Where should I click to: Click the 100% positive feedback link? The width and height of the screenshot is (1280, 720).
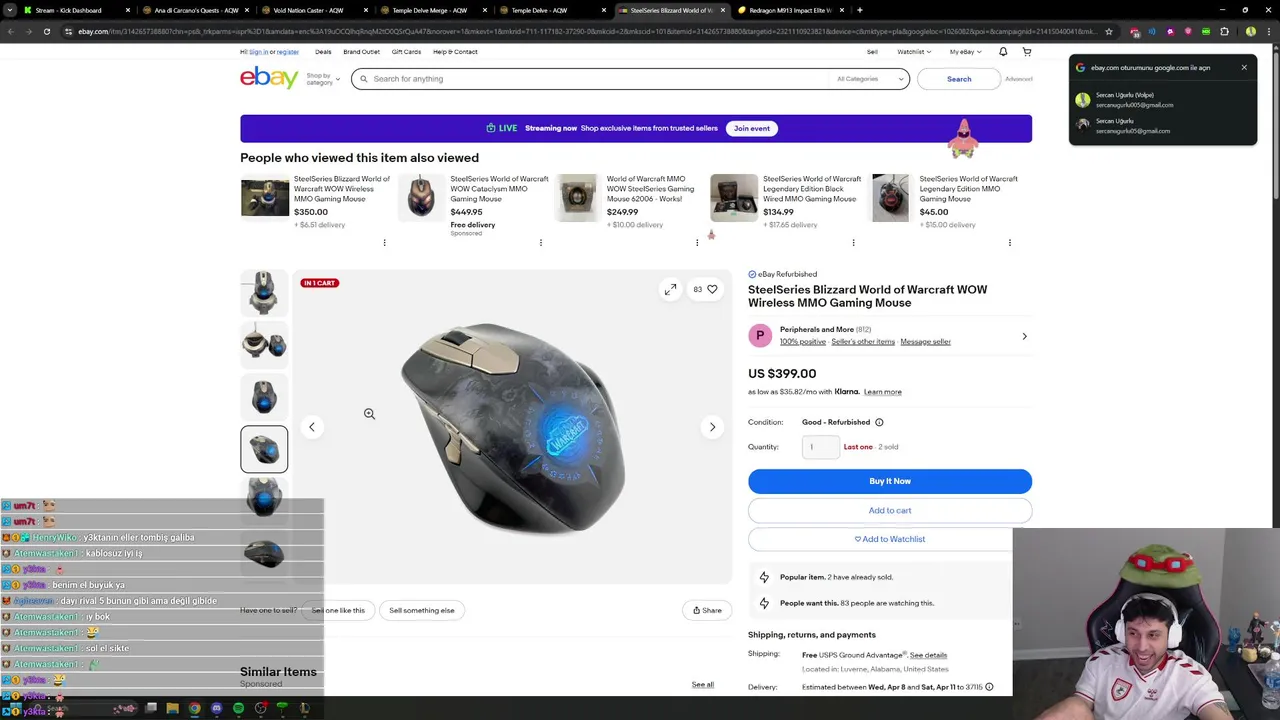pyautogui.click(x=803, y=342)
